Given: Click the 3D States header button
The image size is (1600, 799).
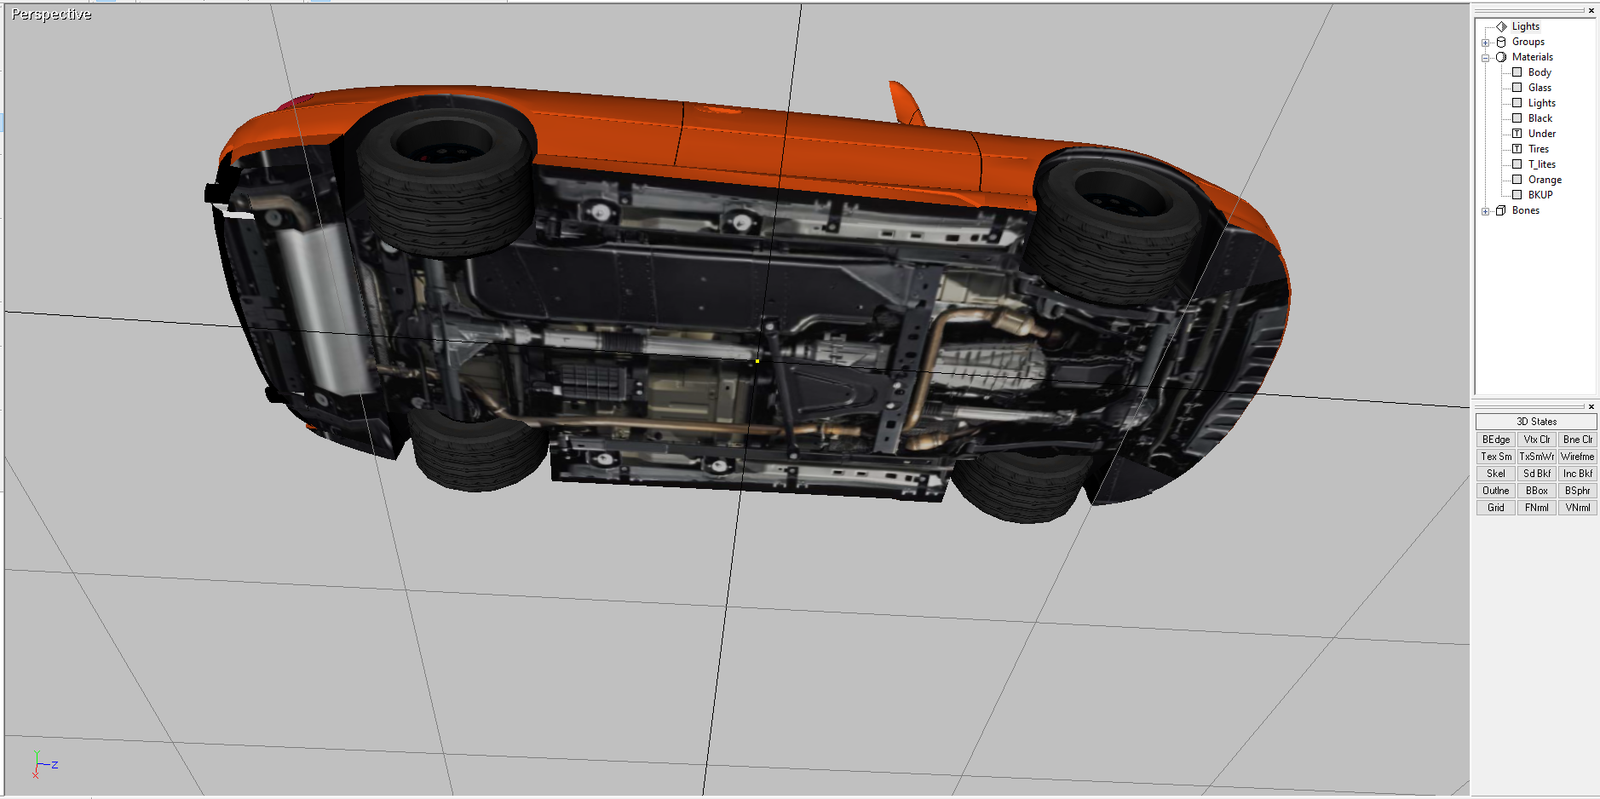Looking at the screenshot, I should 1536,422.
